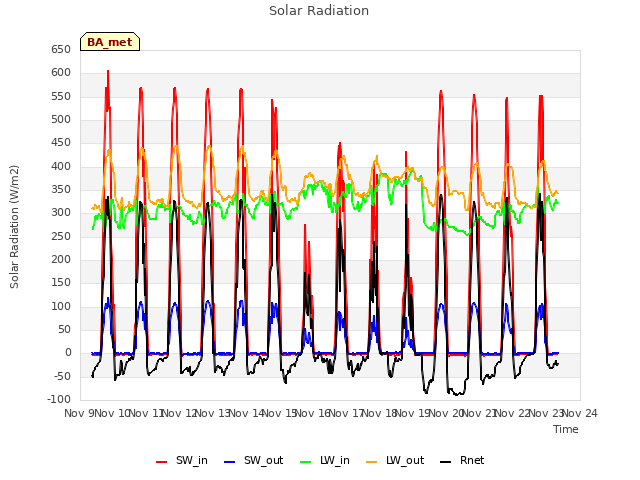Screen dimensions: 640x480
Task: Click the 500 y-axis tick label
Action: (x=61, y=120)
